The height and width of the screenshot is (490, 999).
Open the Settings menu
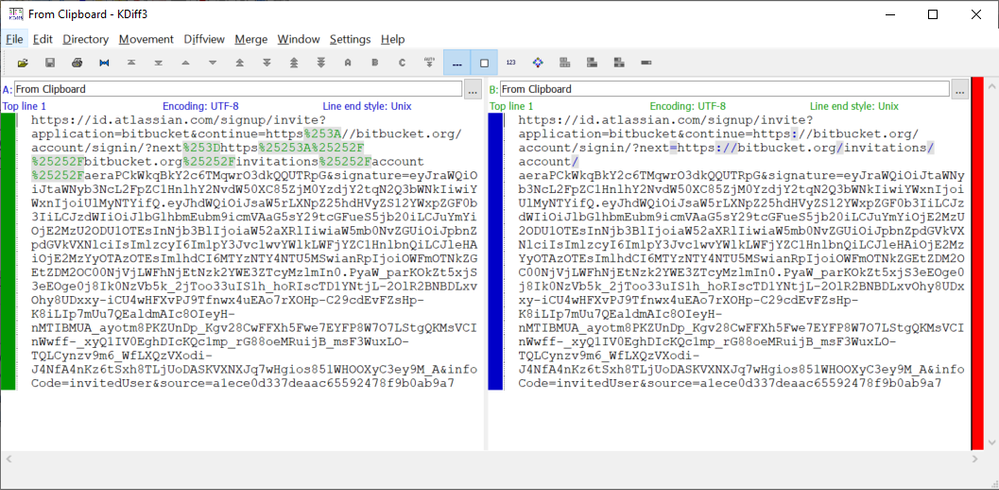(x=350, y=39)
